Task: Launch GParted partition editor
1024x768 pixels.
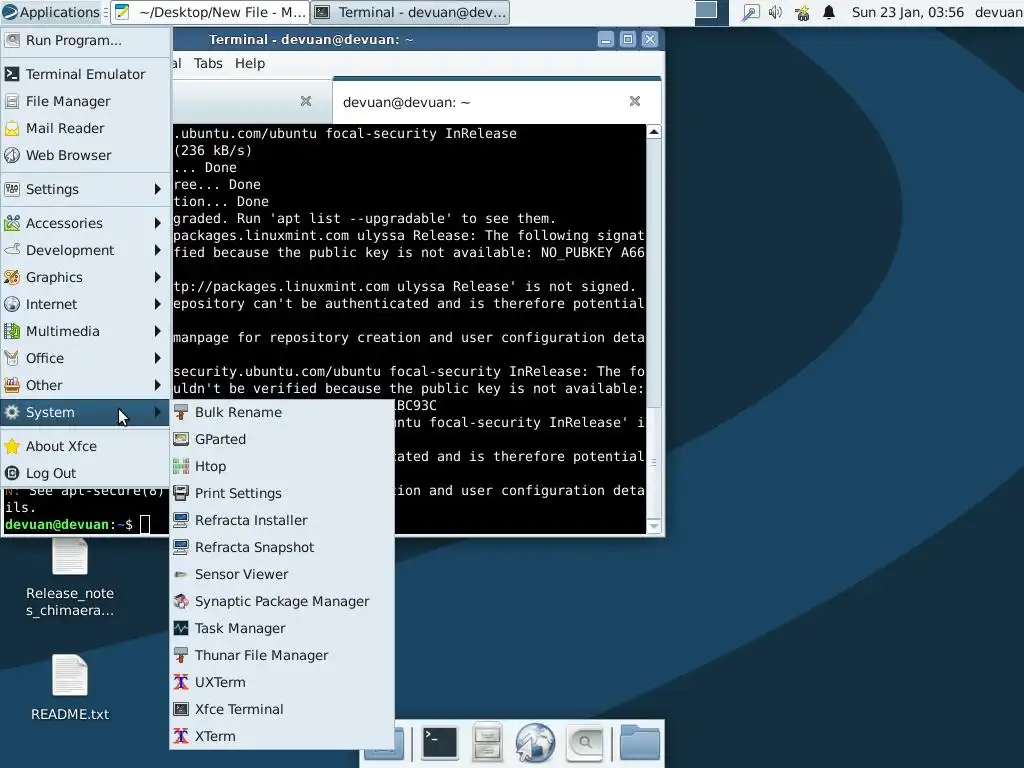Action: [281, 439]
